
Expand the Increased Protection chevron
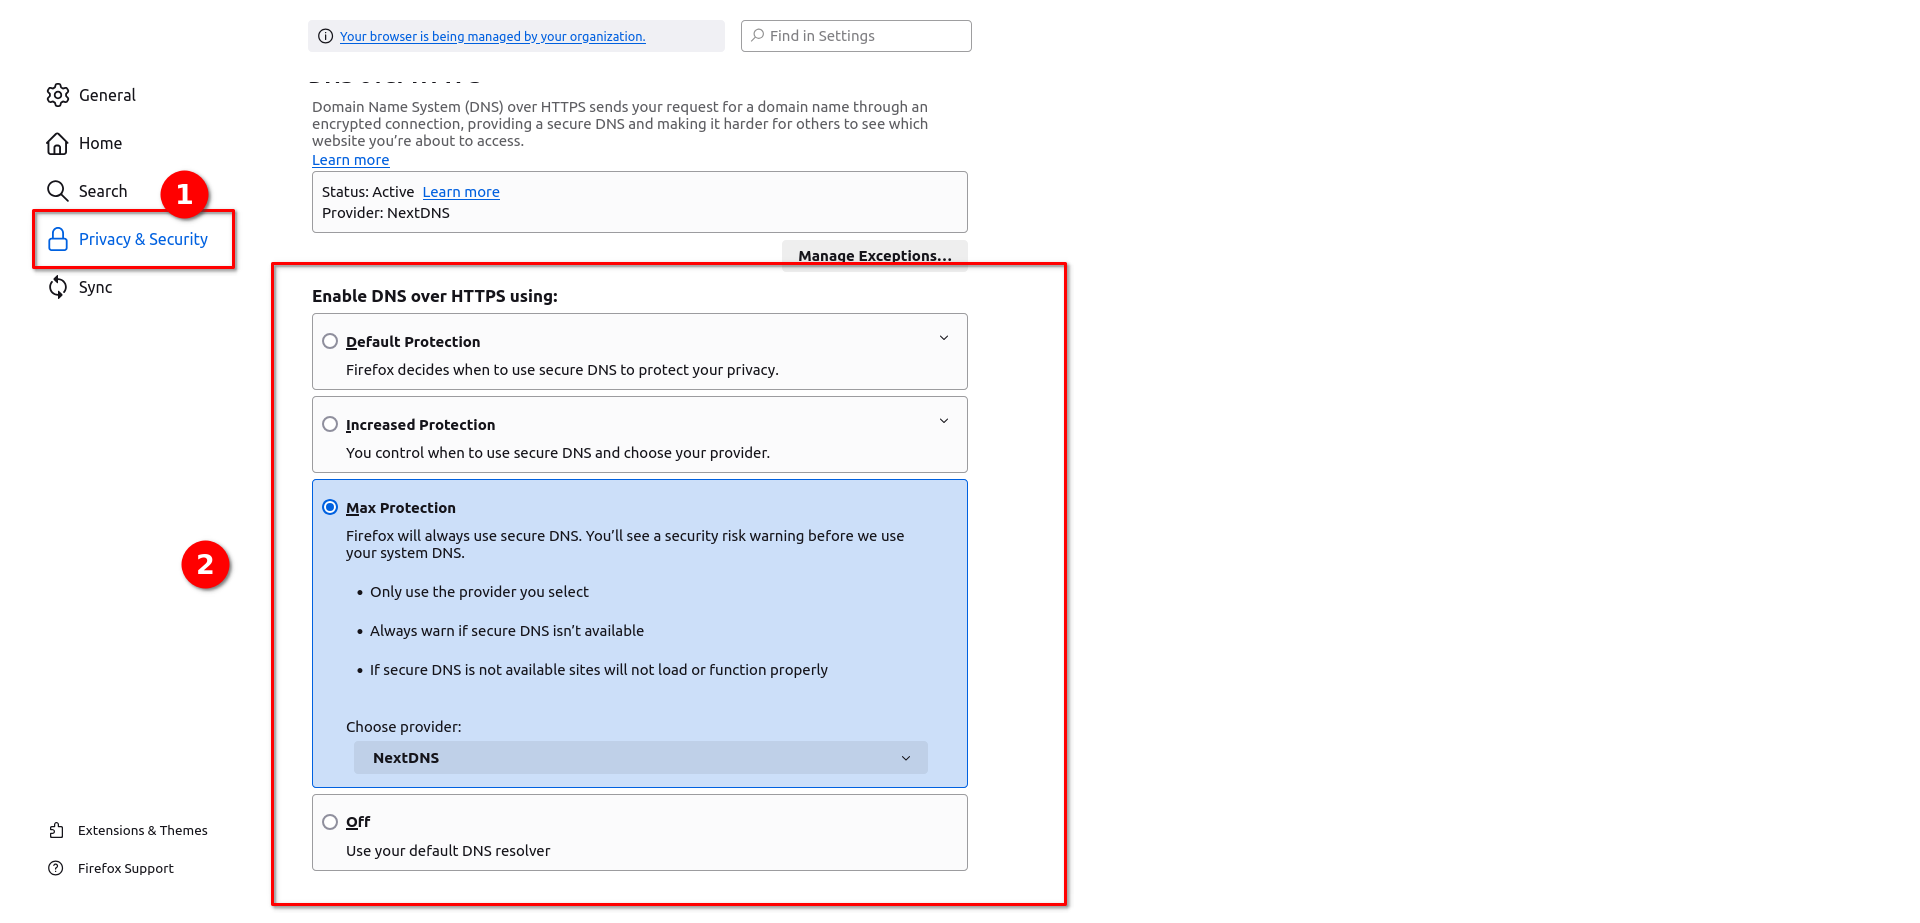(x=944, y=421)
